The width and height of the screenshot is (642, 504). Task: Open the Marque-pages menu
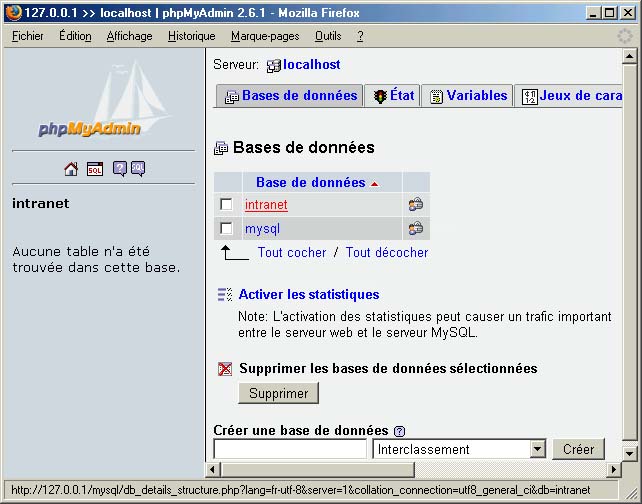click(x=265, y=36)
